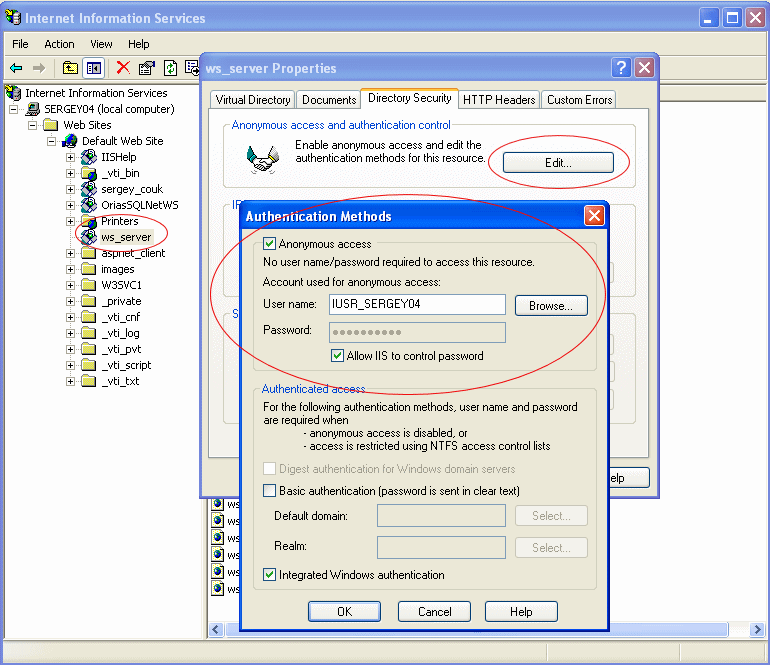Image resolution: width=770 pixels, height=665 pixels.
Task: Click the red X Delete toolbar icon
Action: pos(123,68)
